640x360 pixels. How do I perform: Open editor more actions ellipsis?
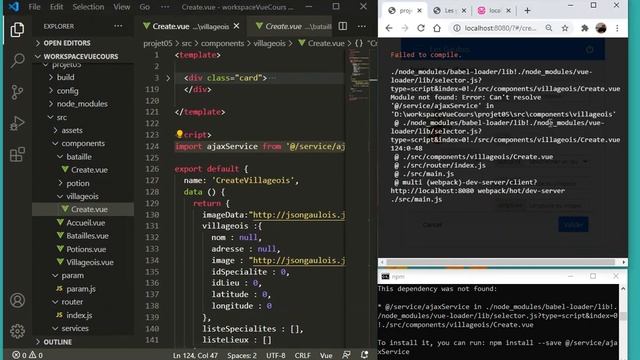pyautogui.click(x=362, y=26)
